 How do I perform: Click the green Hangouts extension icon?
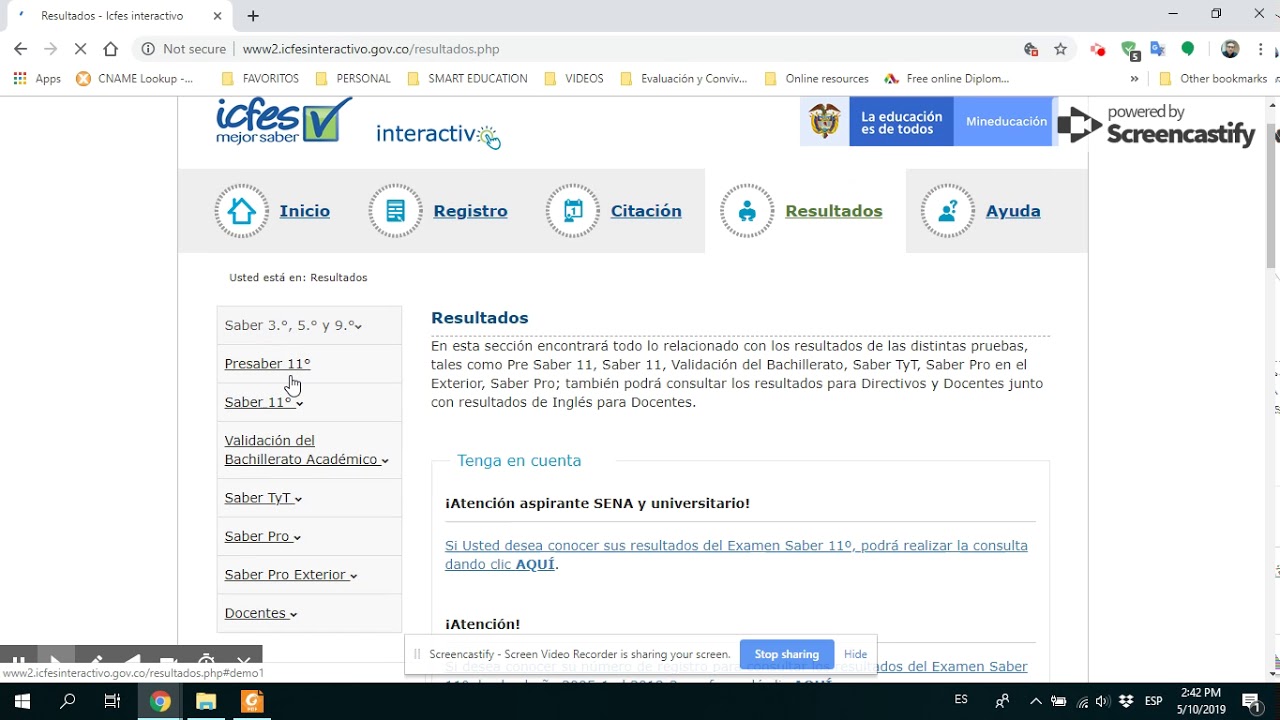[x=1188, y=49]
